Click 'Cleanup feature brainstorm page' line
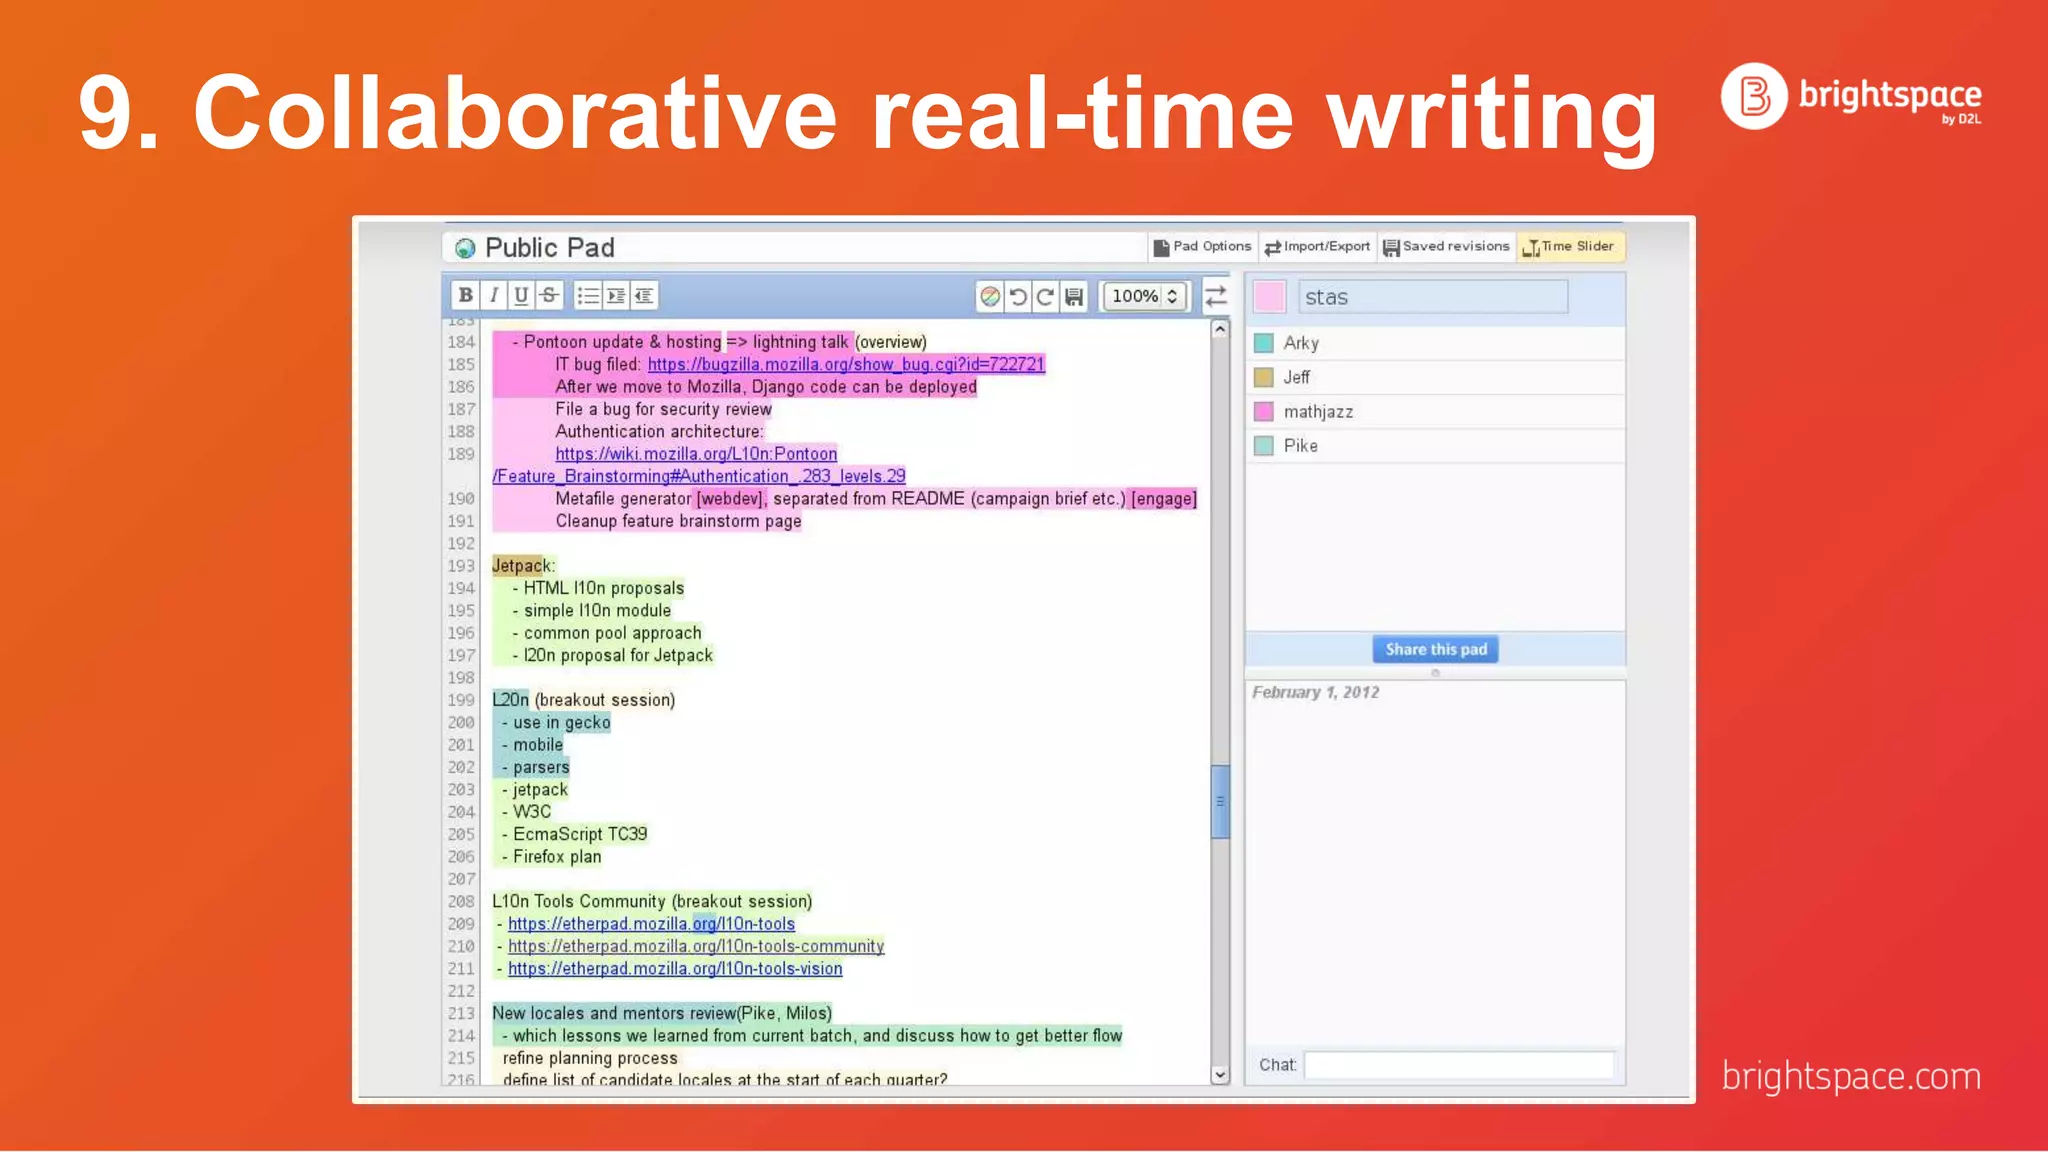The image size is (2048, 1152). coord(678,521)
